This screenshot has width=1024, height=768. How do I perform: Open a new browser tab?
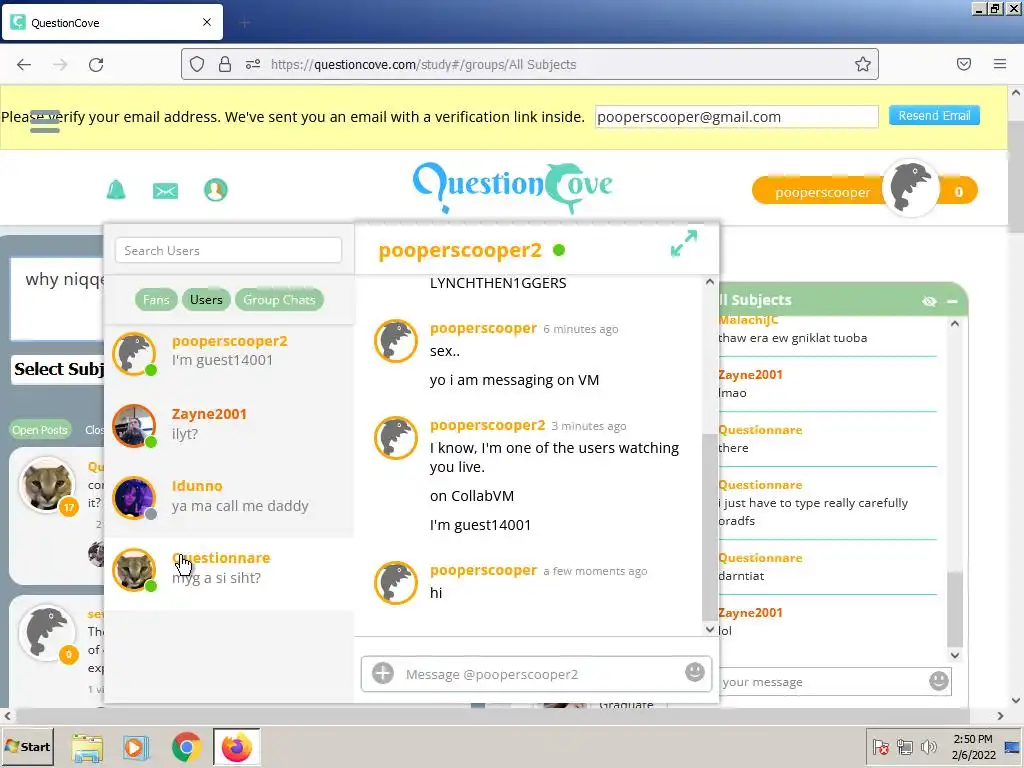[x=244, y=23]
